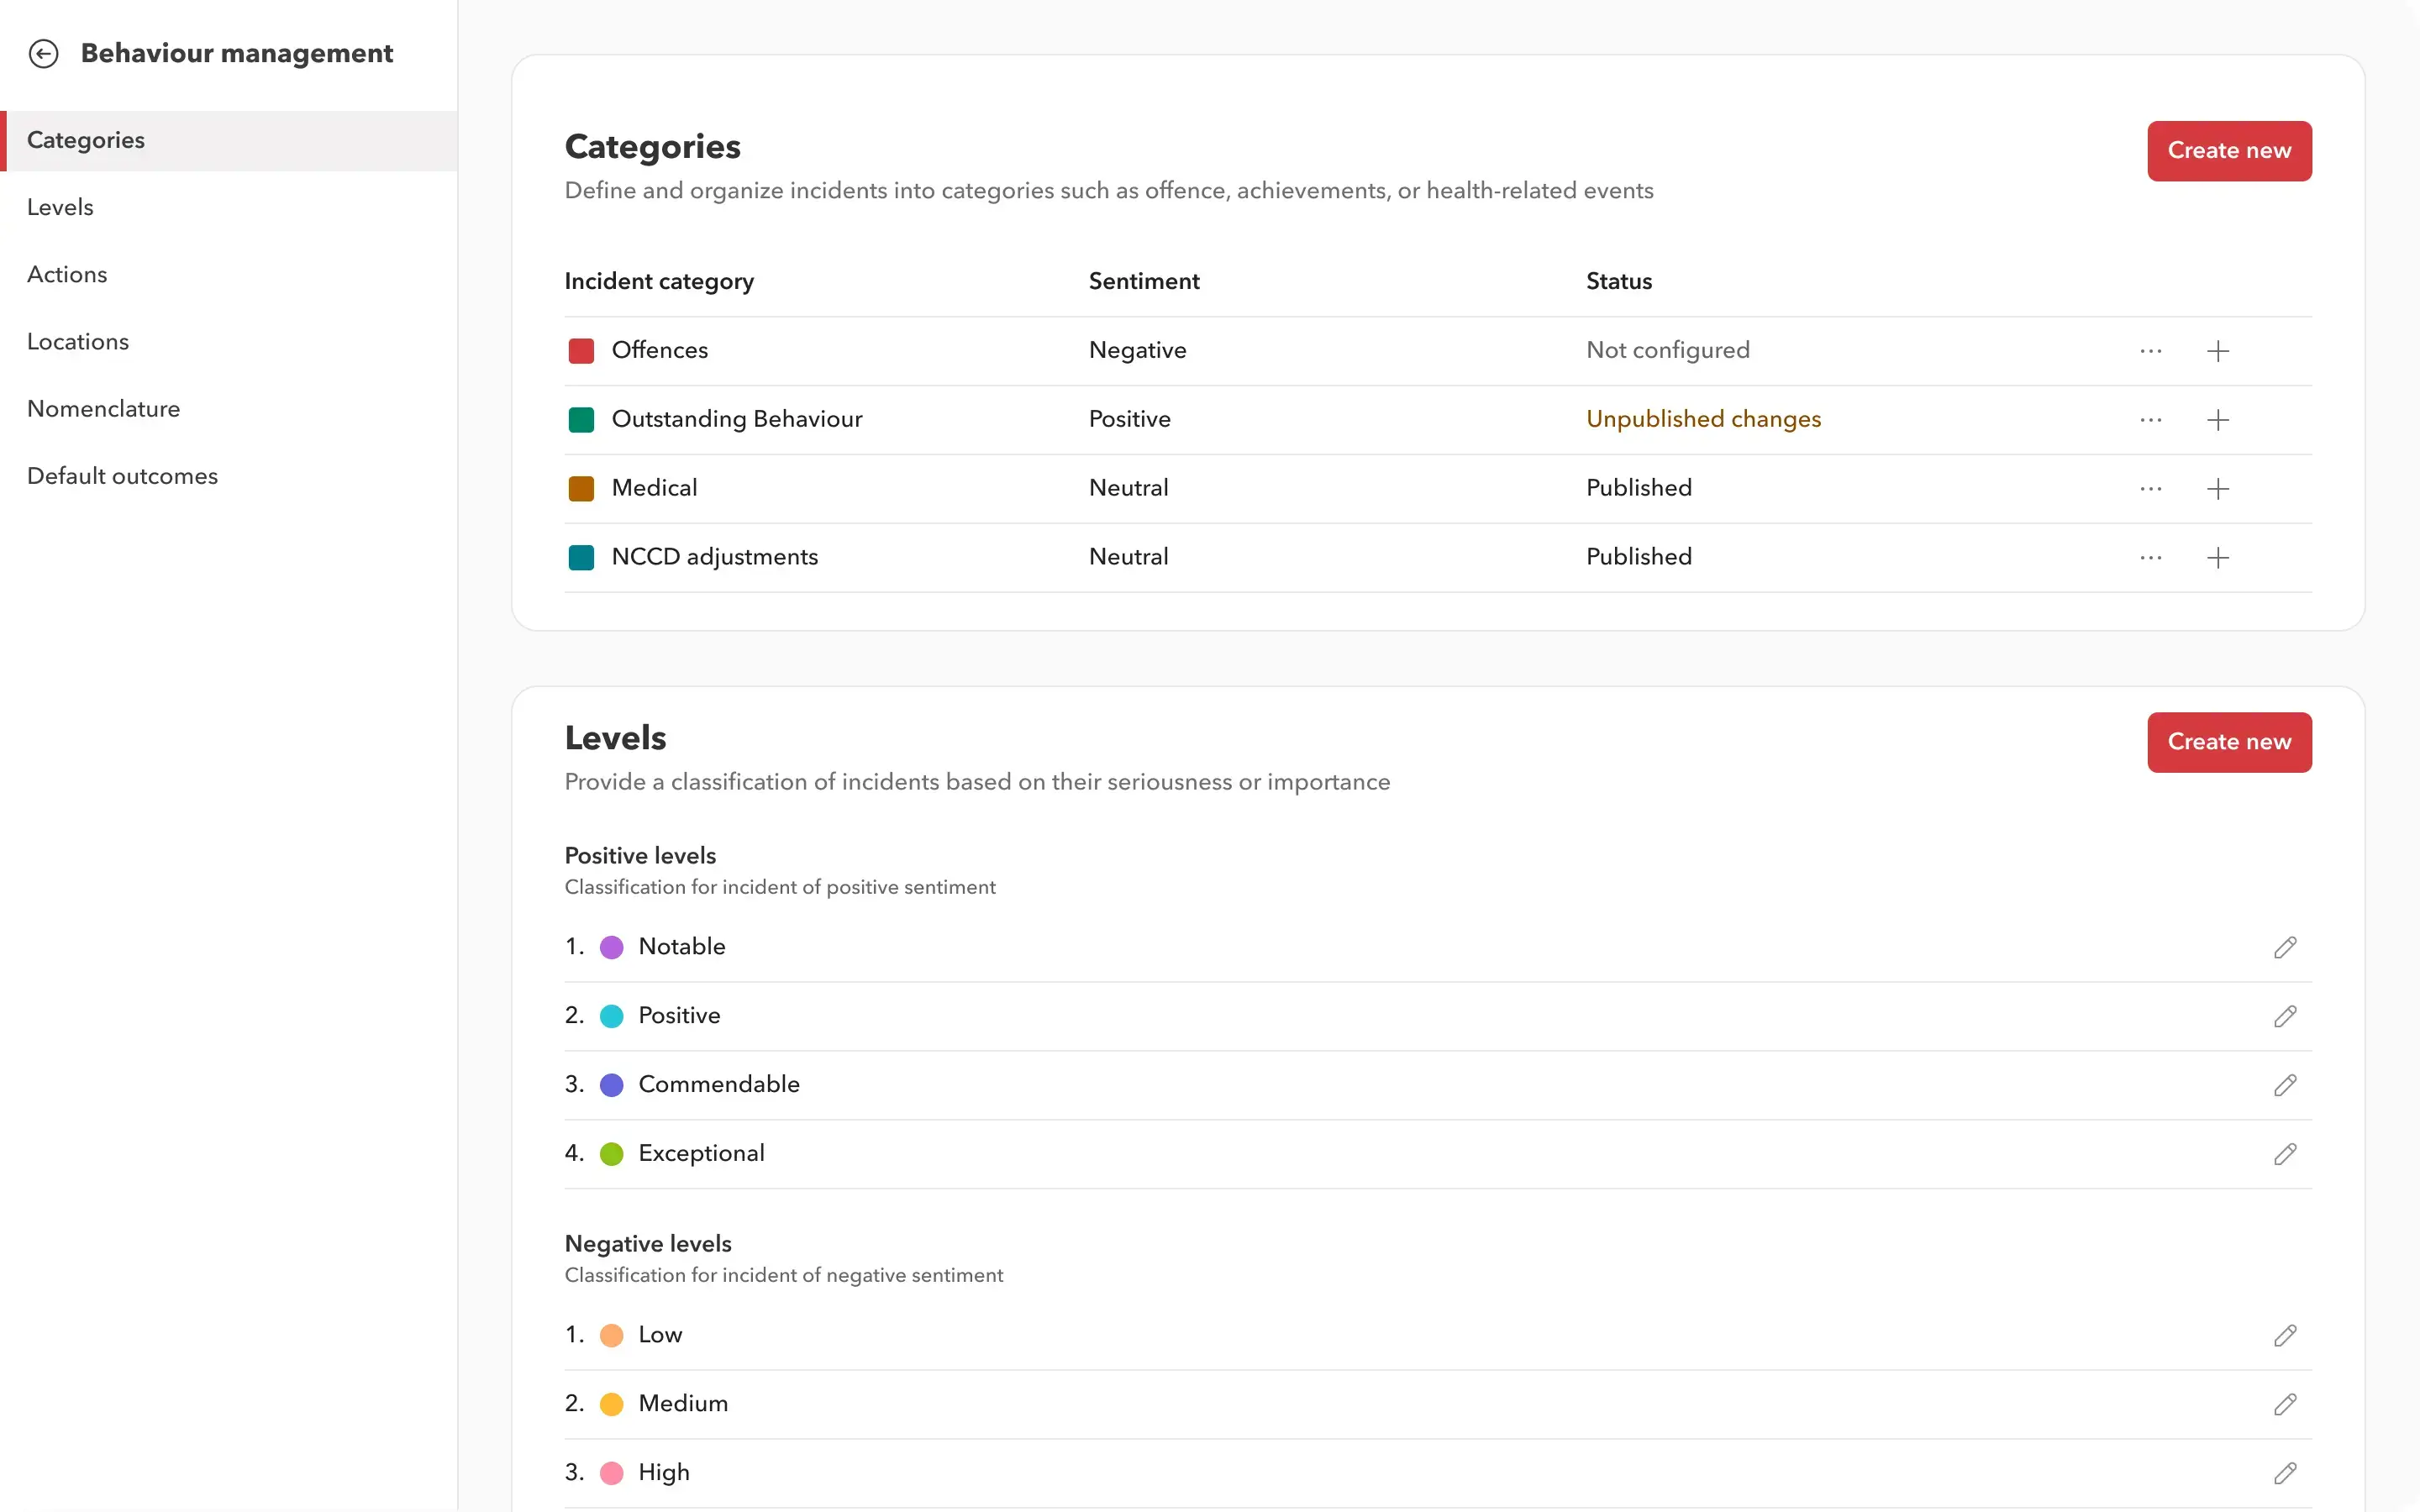Click the edit icon for Positive level

[x=2284, y=1016]
